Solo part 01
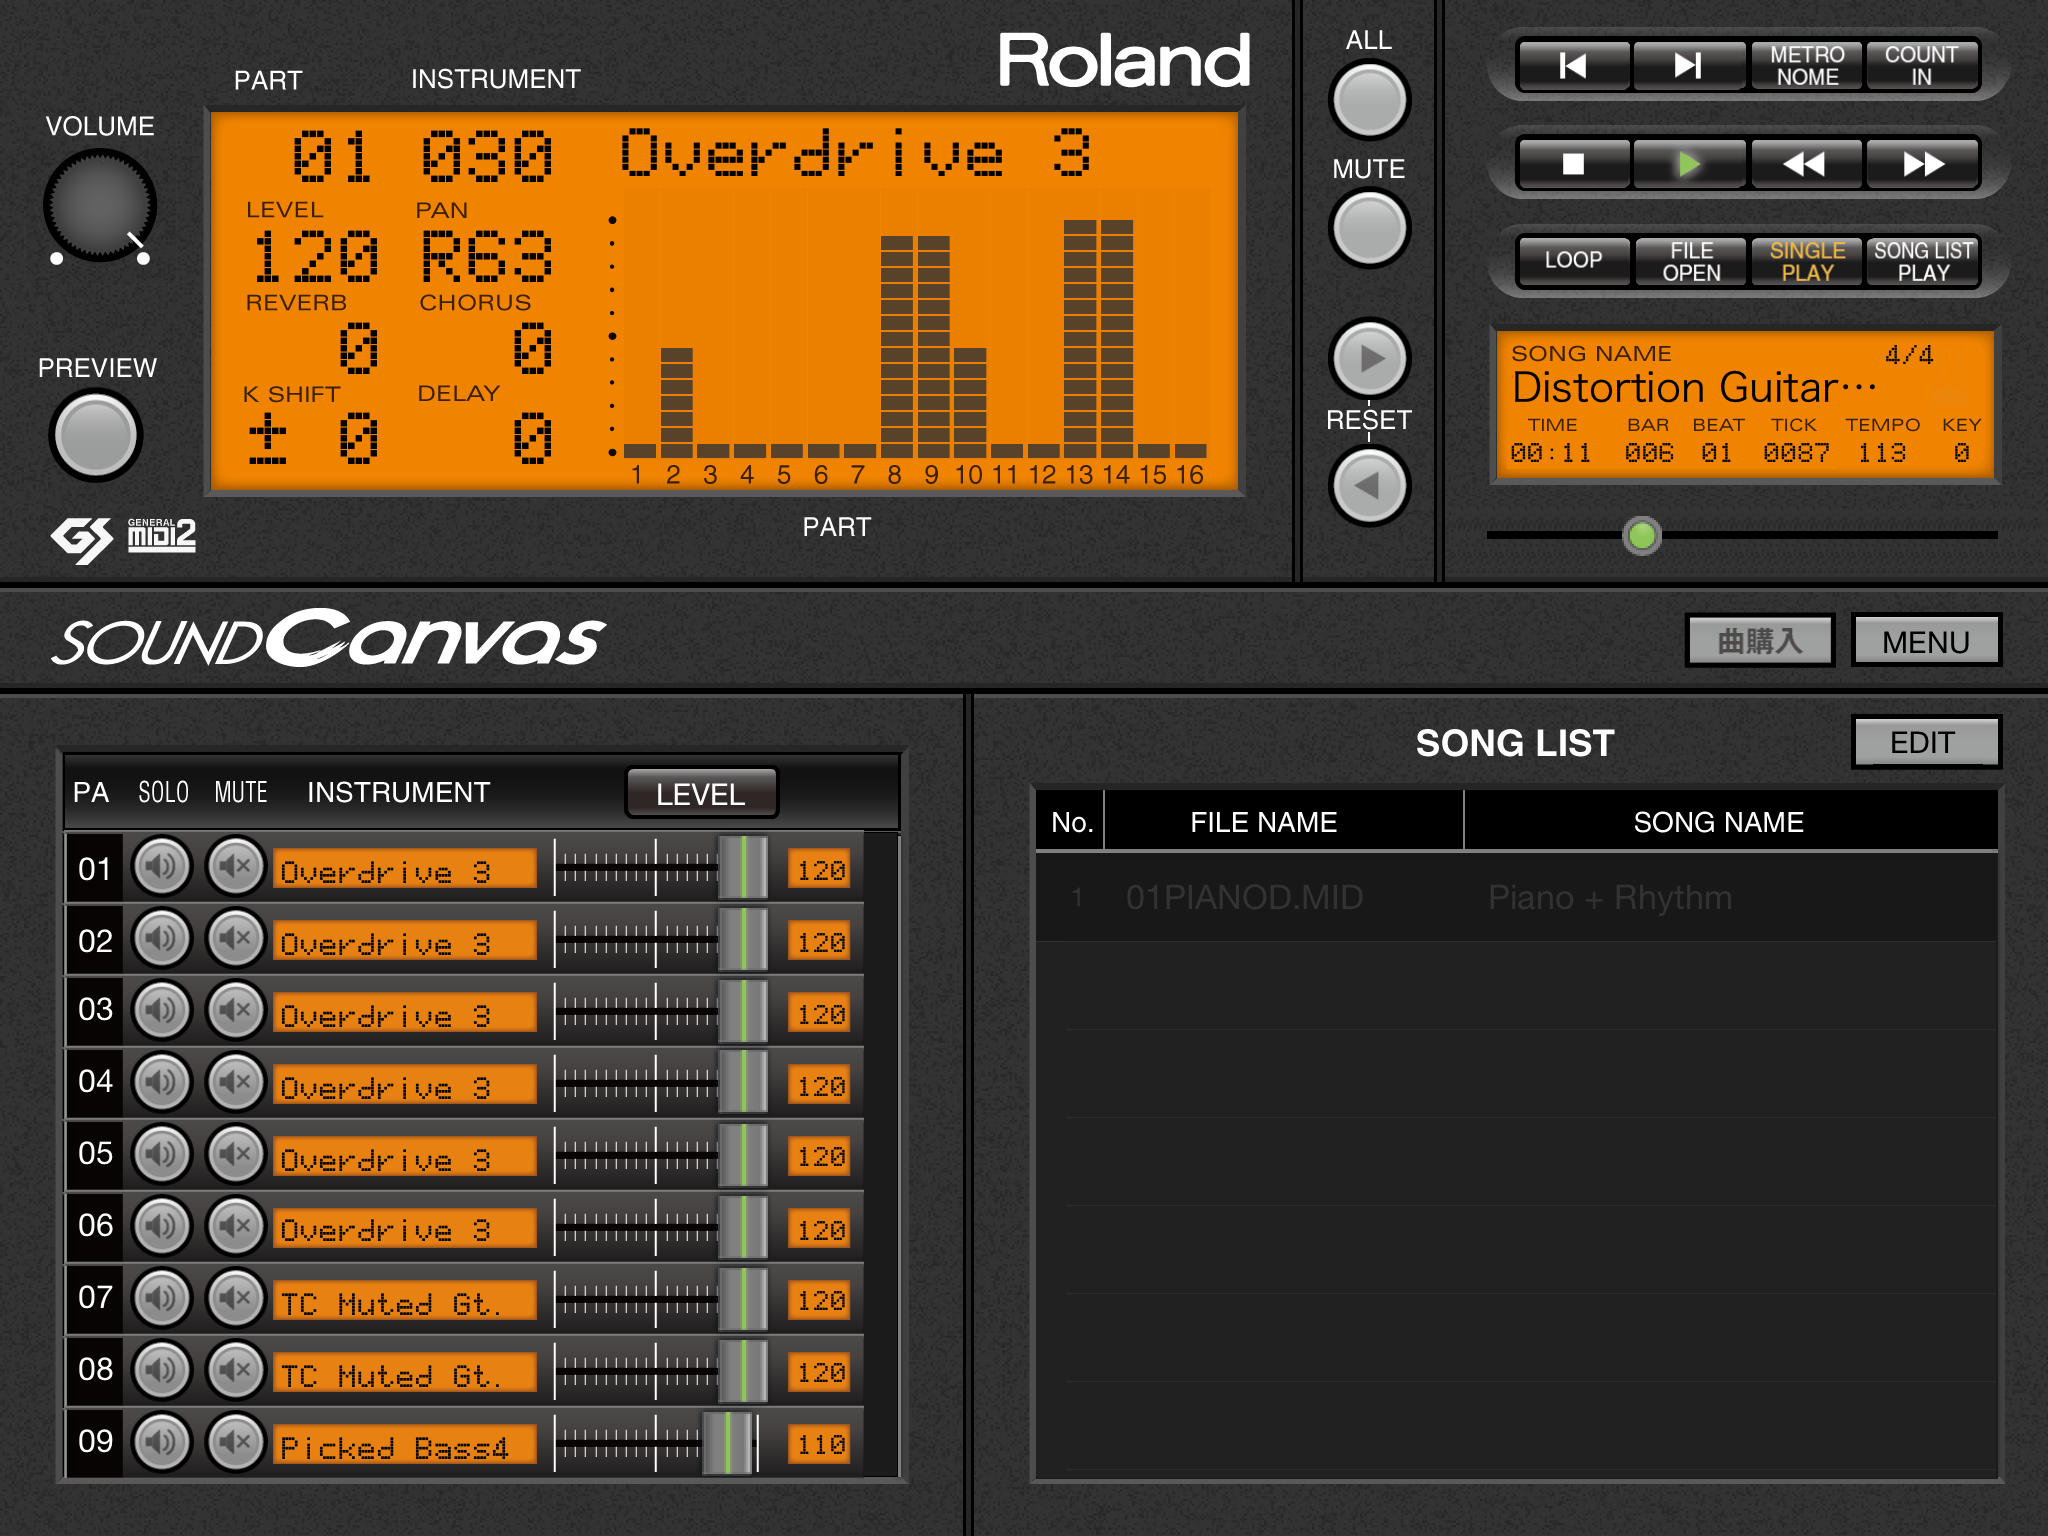The width and height of the screenshot is (2048, 1536). click(x=162, y=867)
